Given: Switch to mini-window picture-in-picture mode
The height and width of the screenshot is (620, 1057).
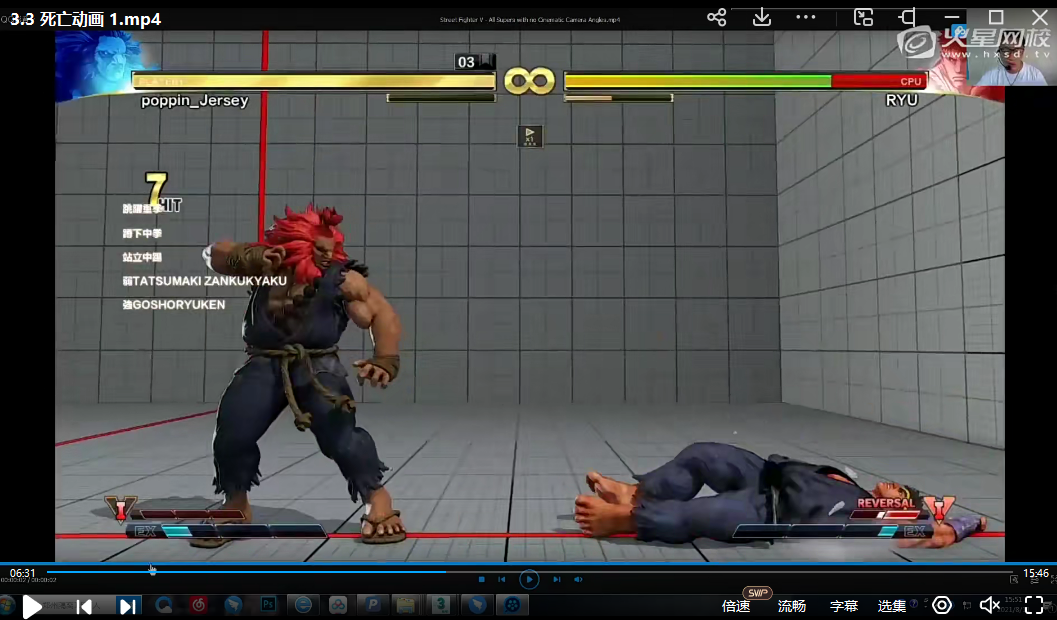Looking at the screenshot, I should (x=863, y=17).
